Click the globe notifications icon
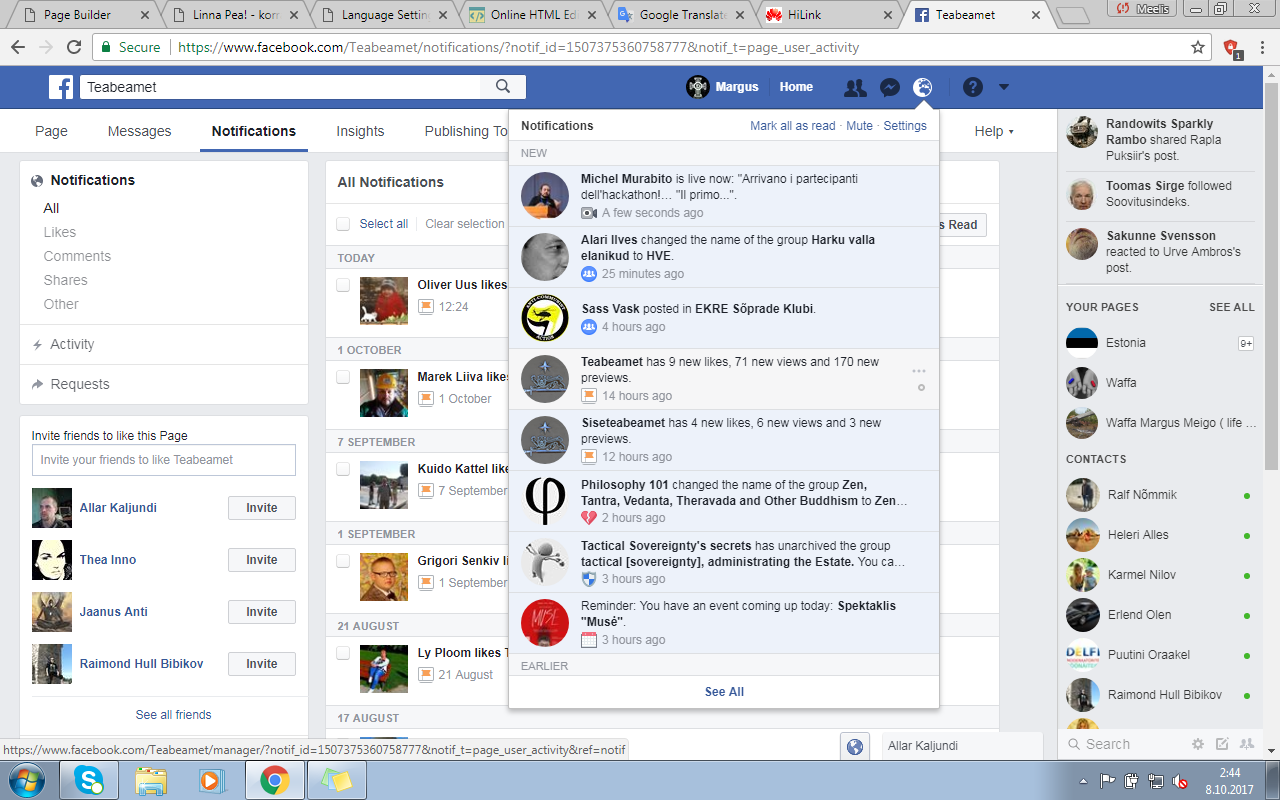The width and height of the screenshot is (1280, 800). 923,88
